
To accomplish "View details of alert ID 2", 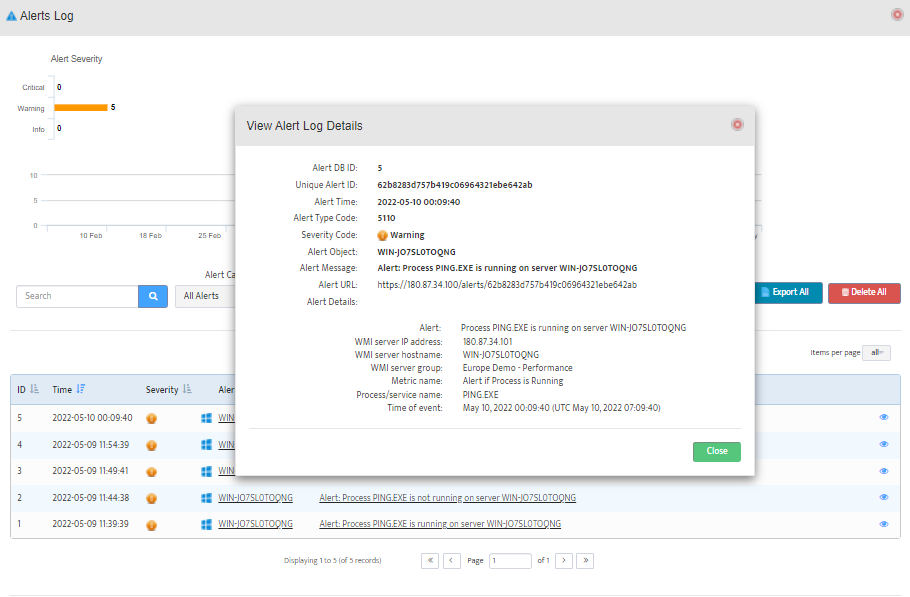I will click(x=884, y=497).
